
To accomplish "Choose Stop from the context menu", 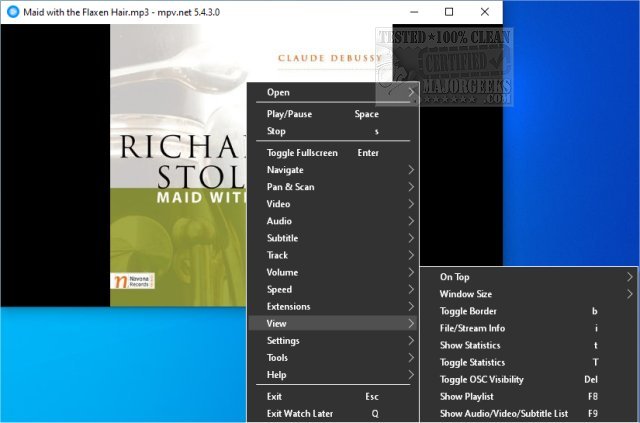I will click(x=333, y=131).
